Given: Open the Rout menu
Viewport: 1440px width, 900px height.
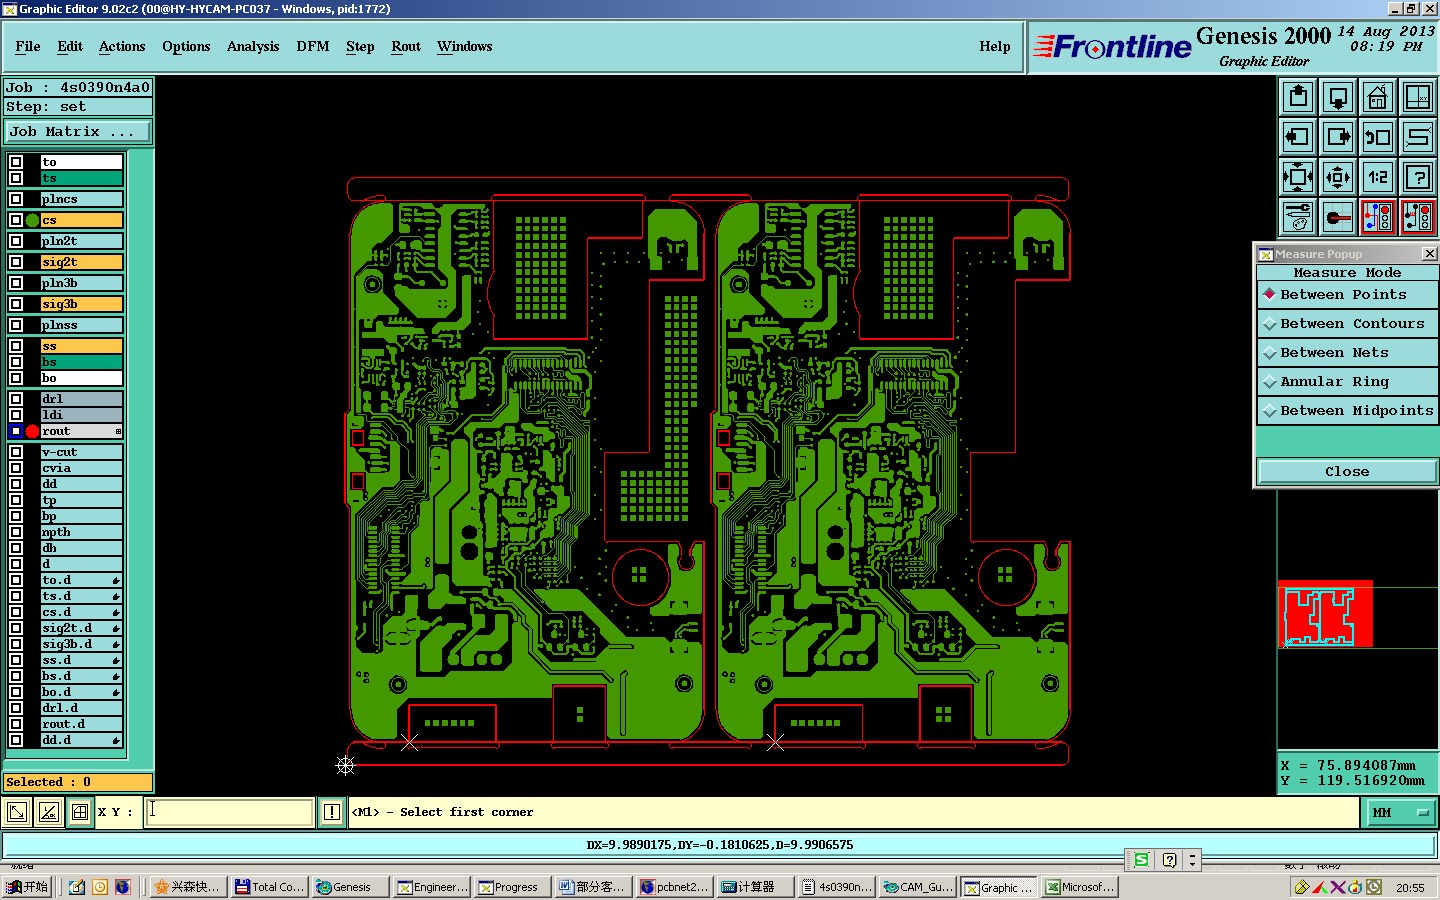Looking at the screenshot, I should click(406, 47).
